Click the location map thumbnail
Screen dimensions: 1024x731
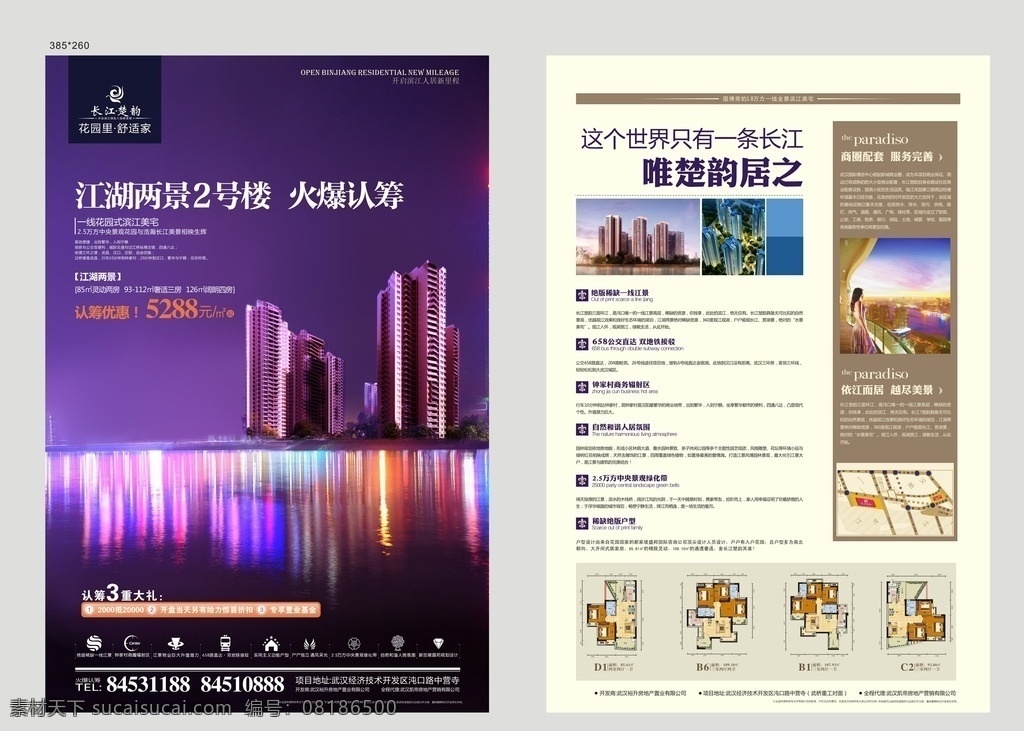click(895, 500)
